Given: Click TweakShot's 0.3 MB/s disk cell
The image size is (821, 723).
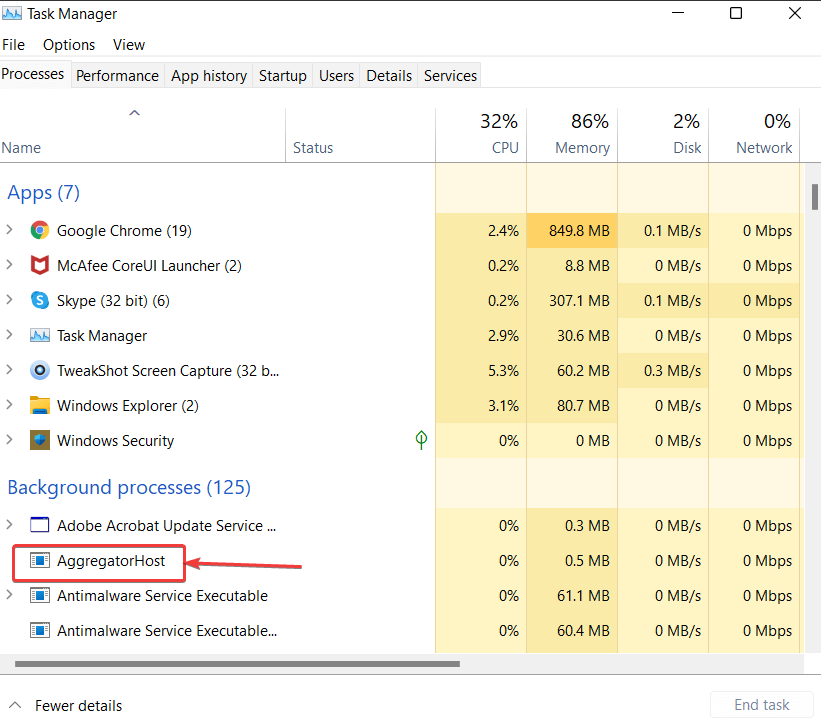Looking at the screenshot, I should pyautogui.click(x=663, y=371).
